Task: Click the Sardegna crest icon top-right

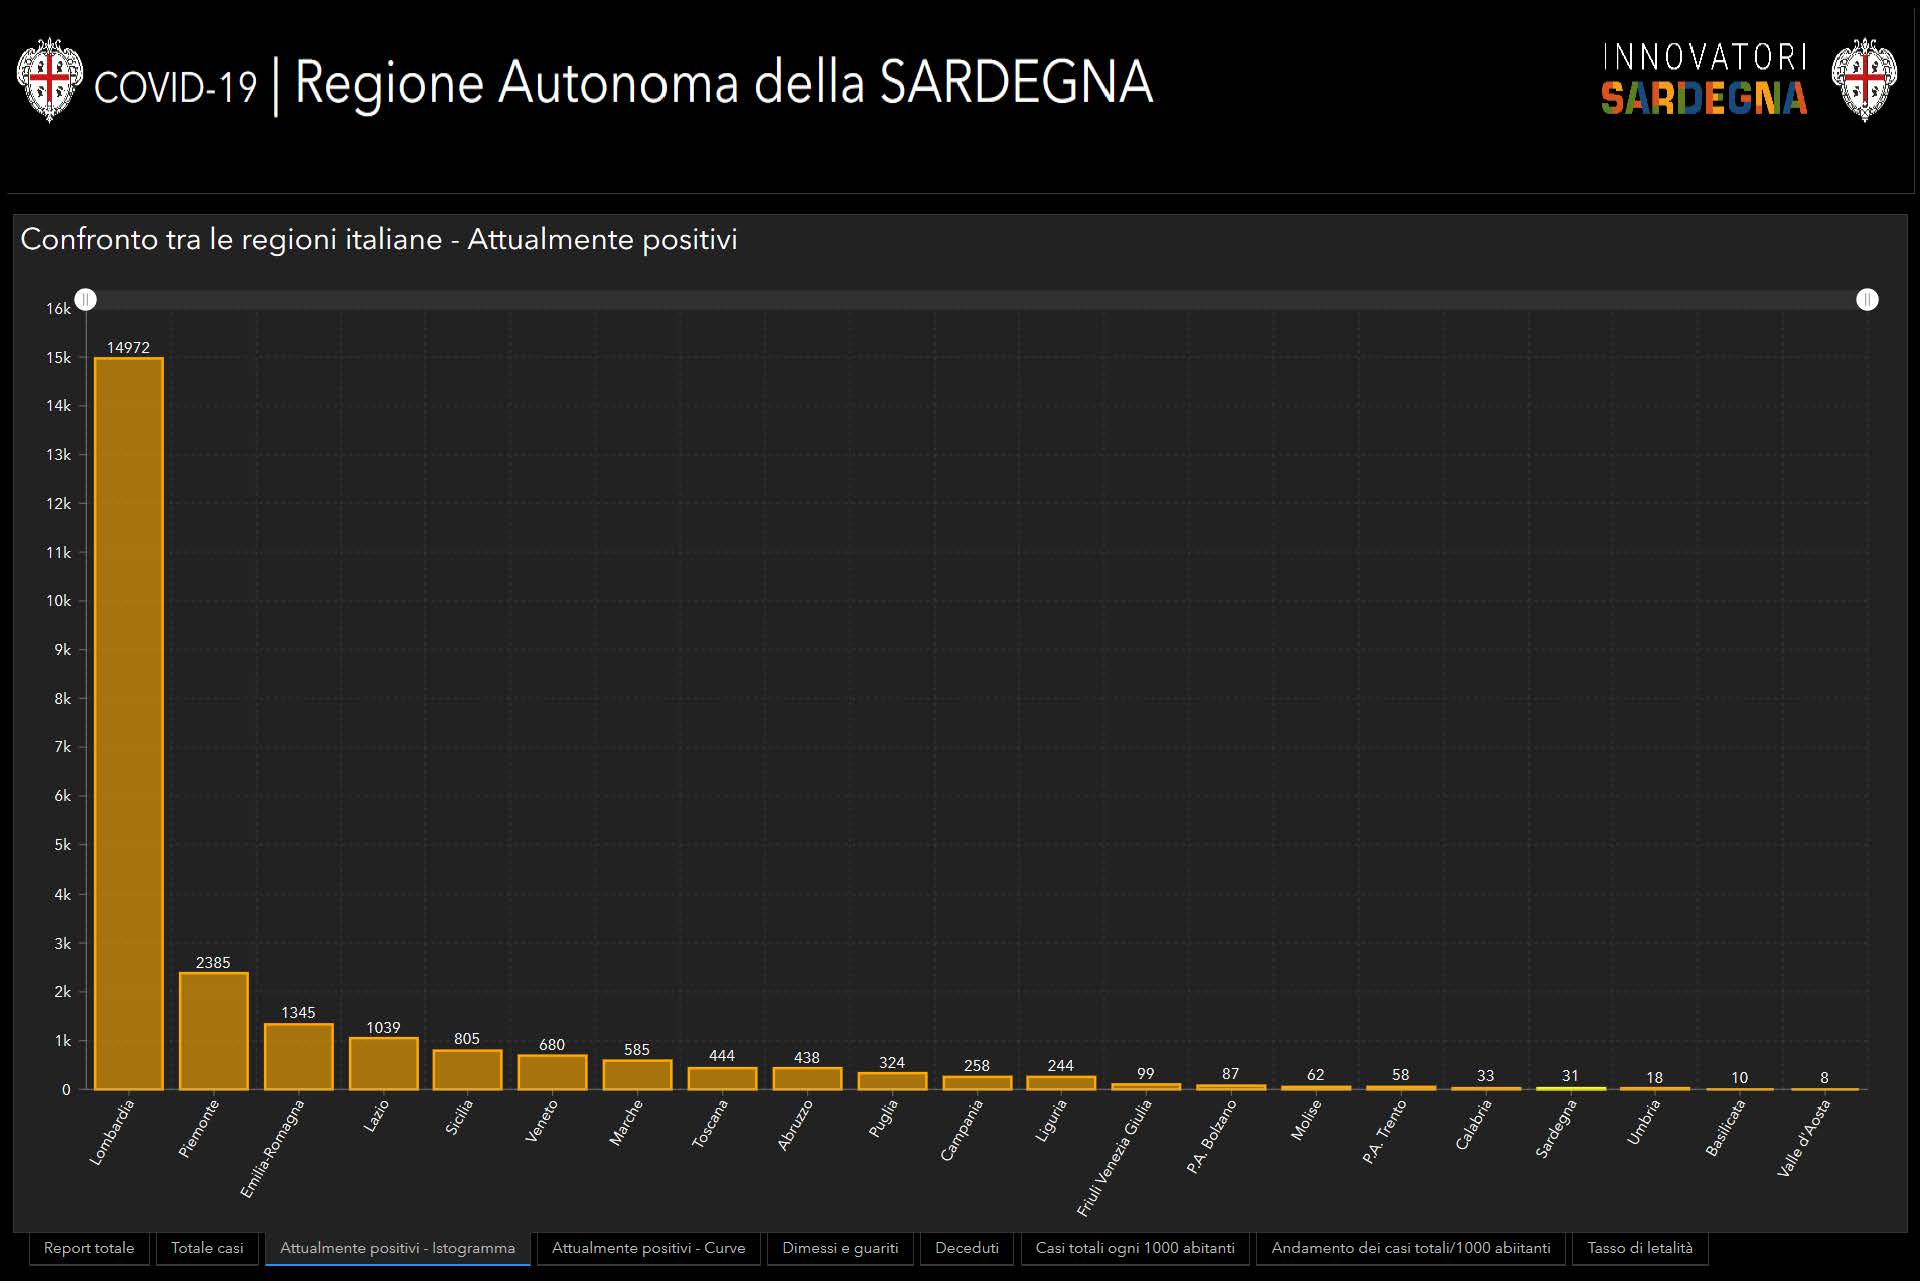Action: pyautogui.click(x=1863, y=81)
